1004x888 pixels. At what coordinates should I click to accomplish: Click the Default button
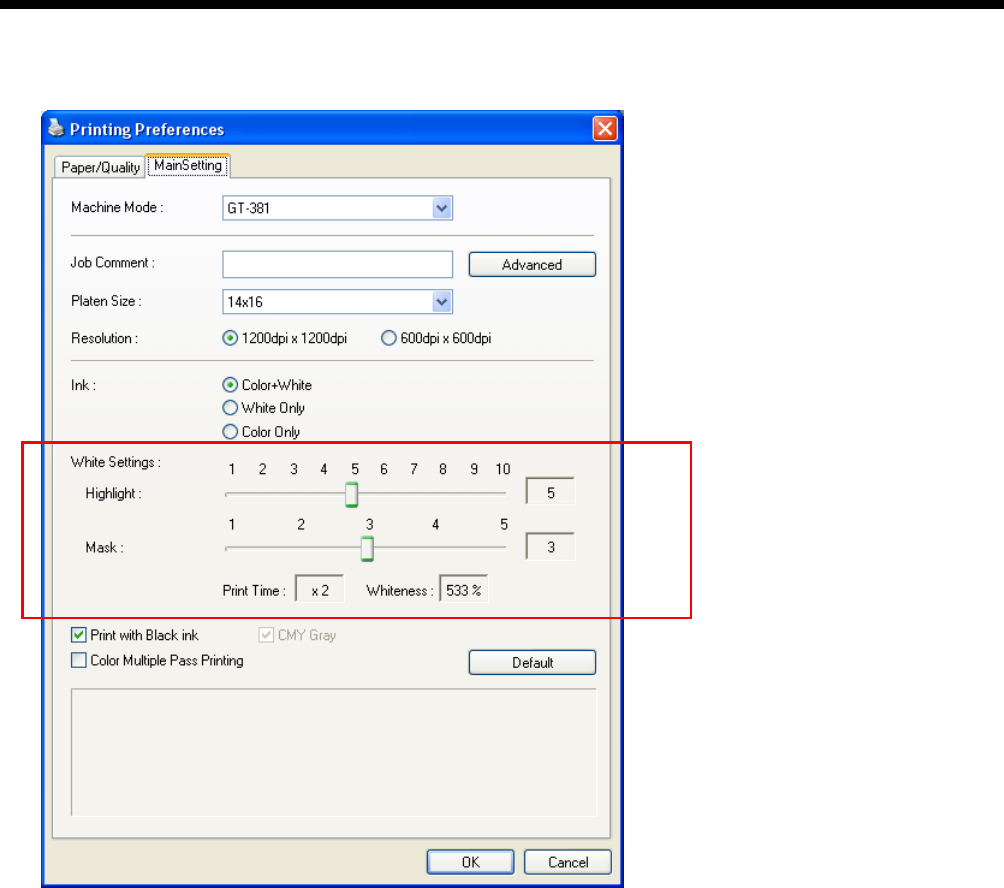coord(531,663)
